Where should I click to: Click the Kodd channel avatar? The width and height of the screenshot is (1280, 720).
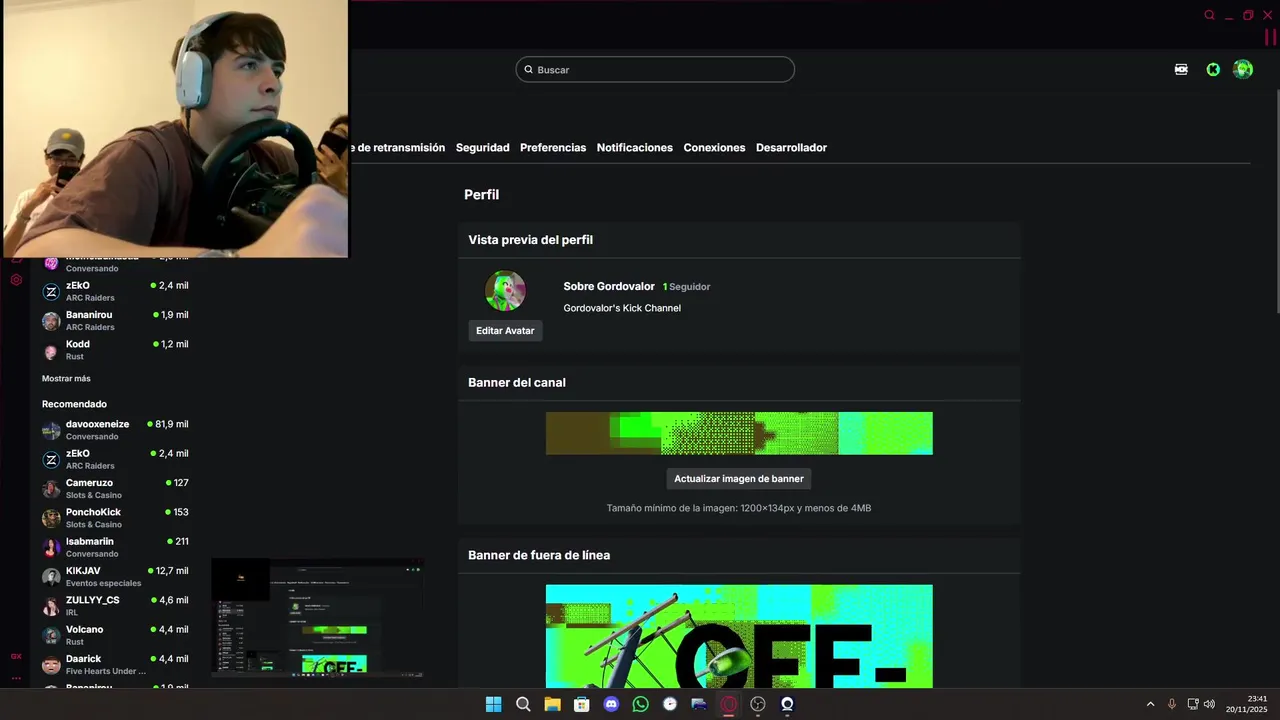tap(51, 350)
